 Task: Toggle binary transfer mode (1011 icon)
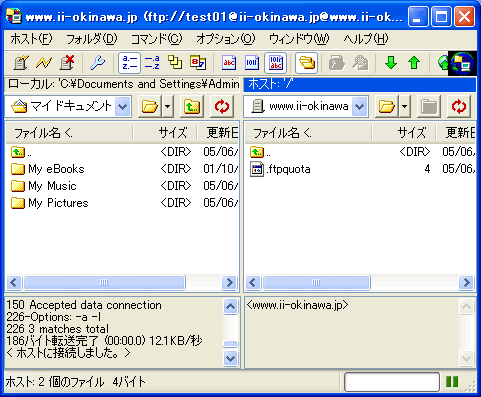pos(252,63)
